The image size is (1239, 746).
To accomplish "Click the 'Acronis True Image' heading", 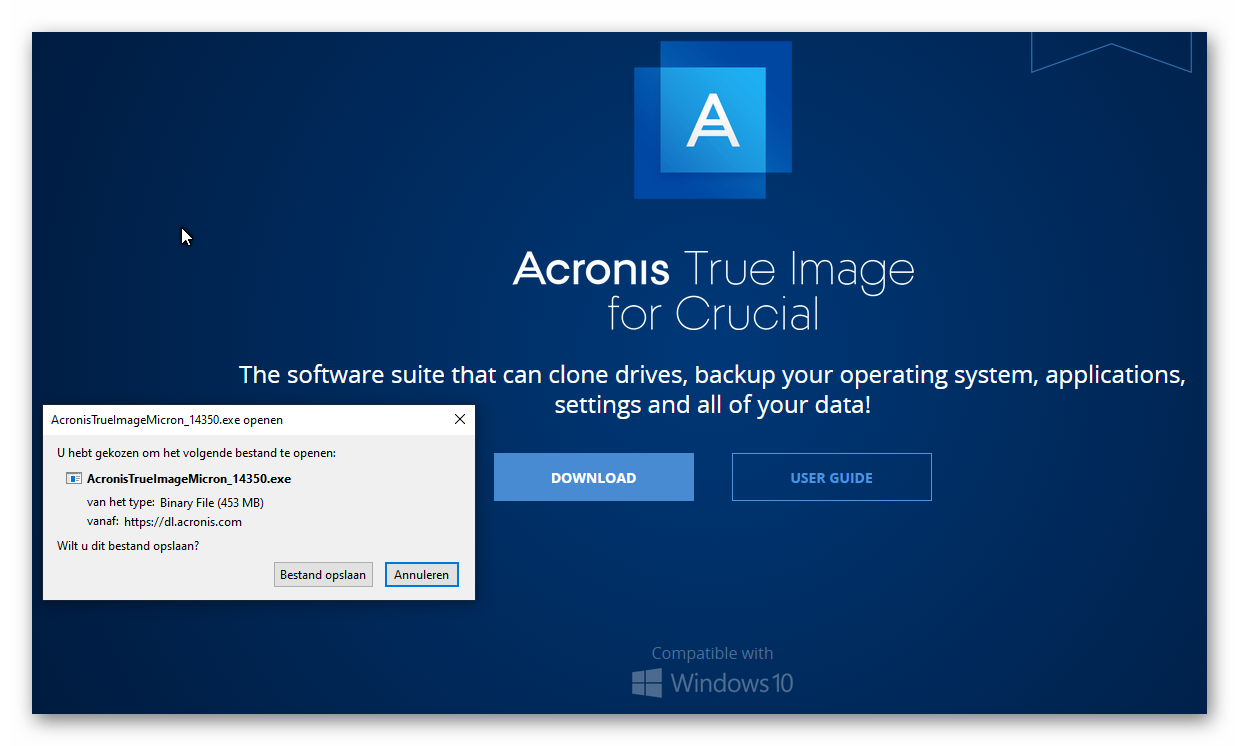I will 713,269.
